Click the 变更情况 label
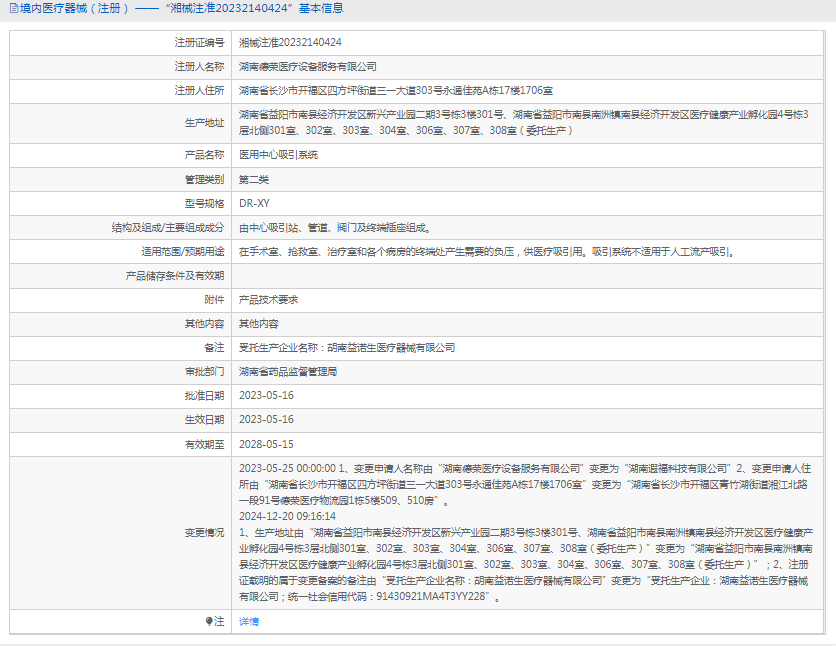Image resolution: width=836 pixels, height=646 pixels. 205,532
